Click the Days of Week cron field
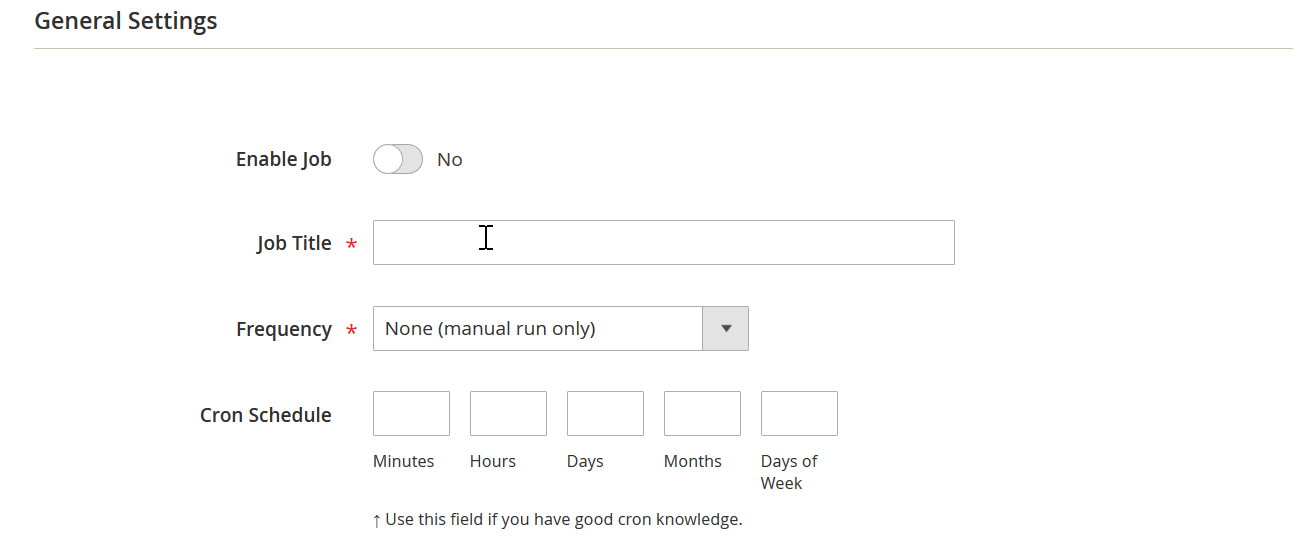This screenshot has width=1310, height=540. [x=799, y=414]
